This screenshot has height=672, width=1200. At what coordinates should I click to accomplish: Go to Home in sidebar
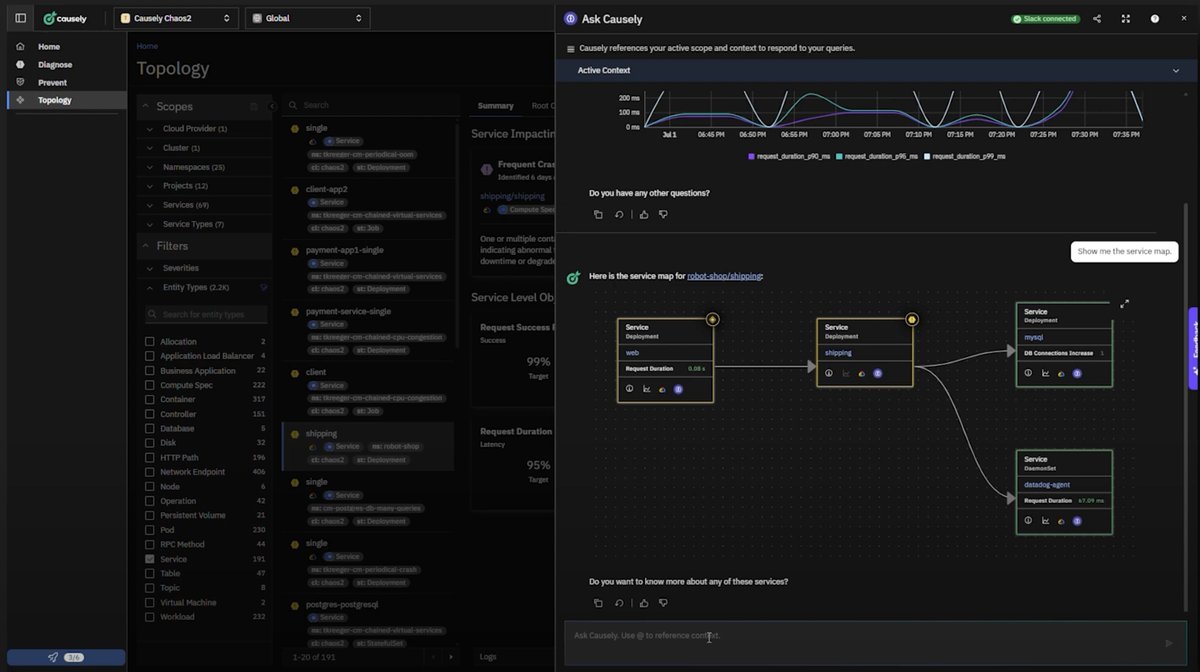[x=49, y=47]
